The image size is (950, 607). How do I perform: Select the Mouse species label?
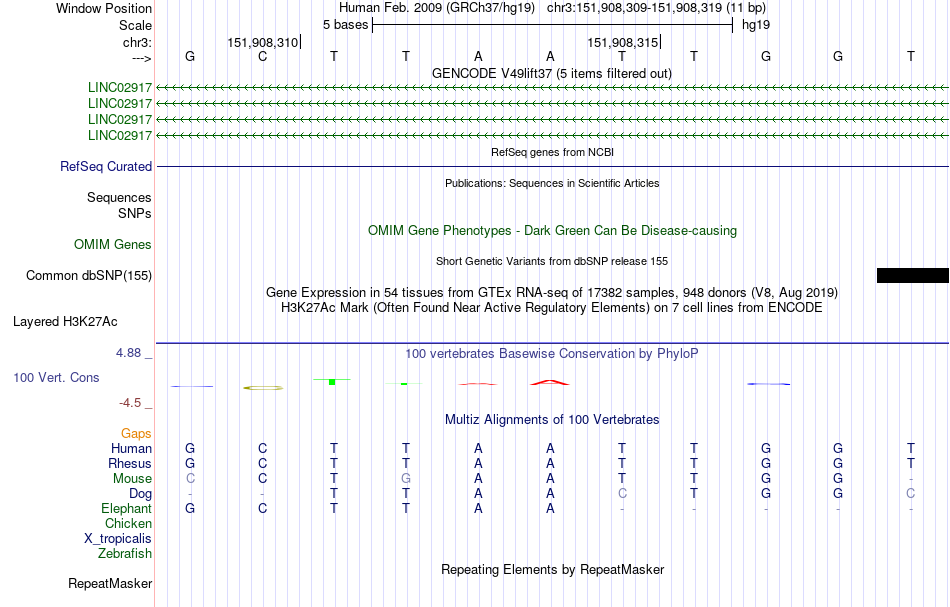click(x=133, y=479)
